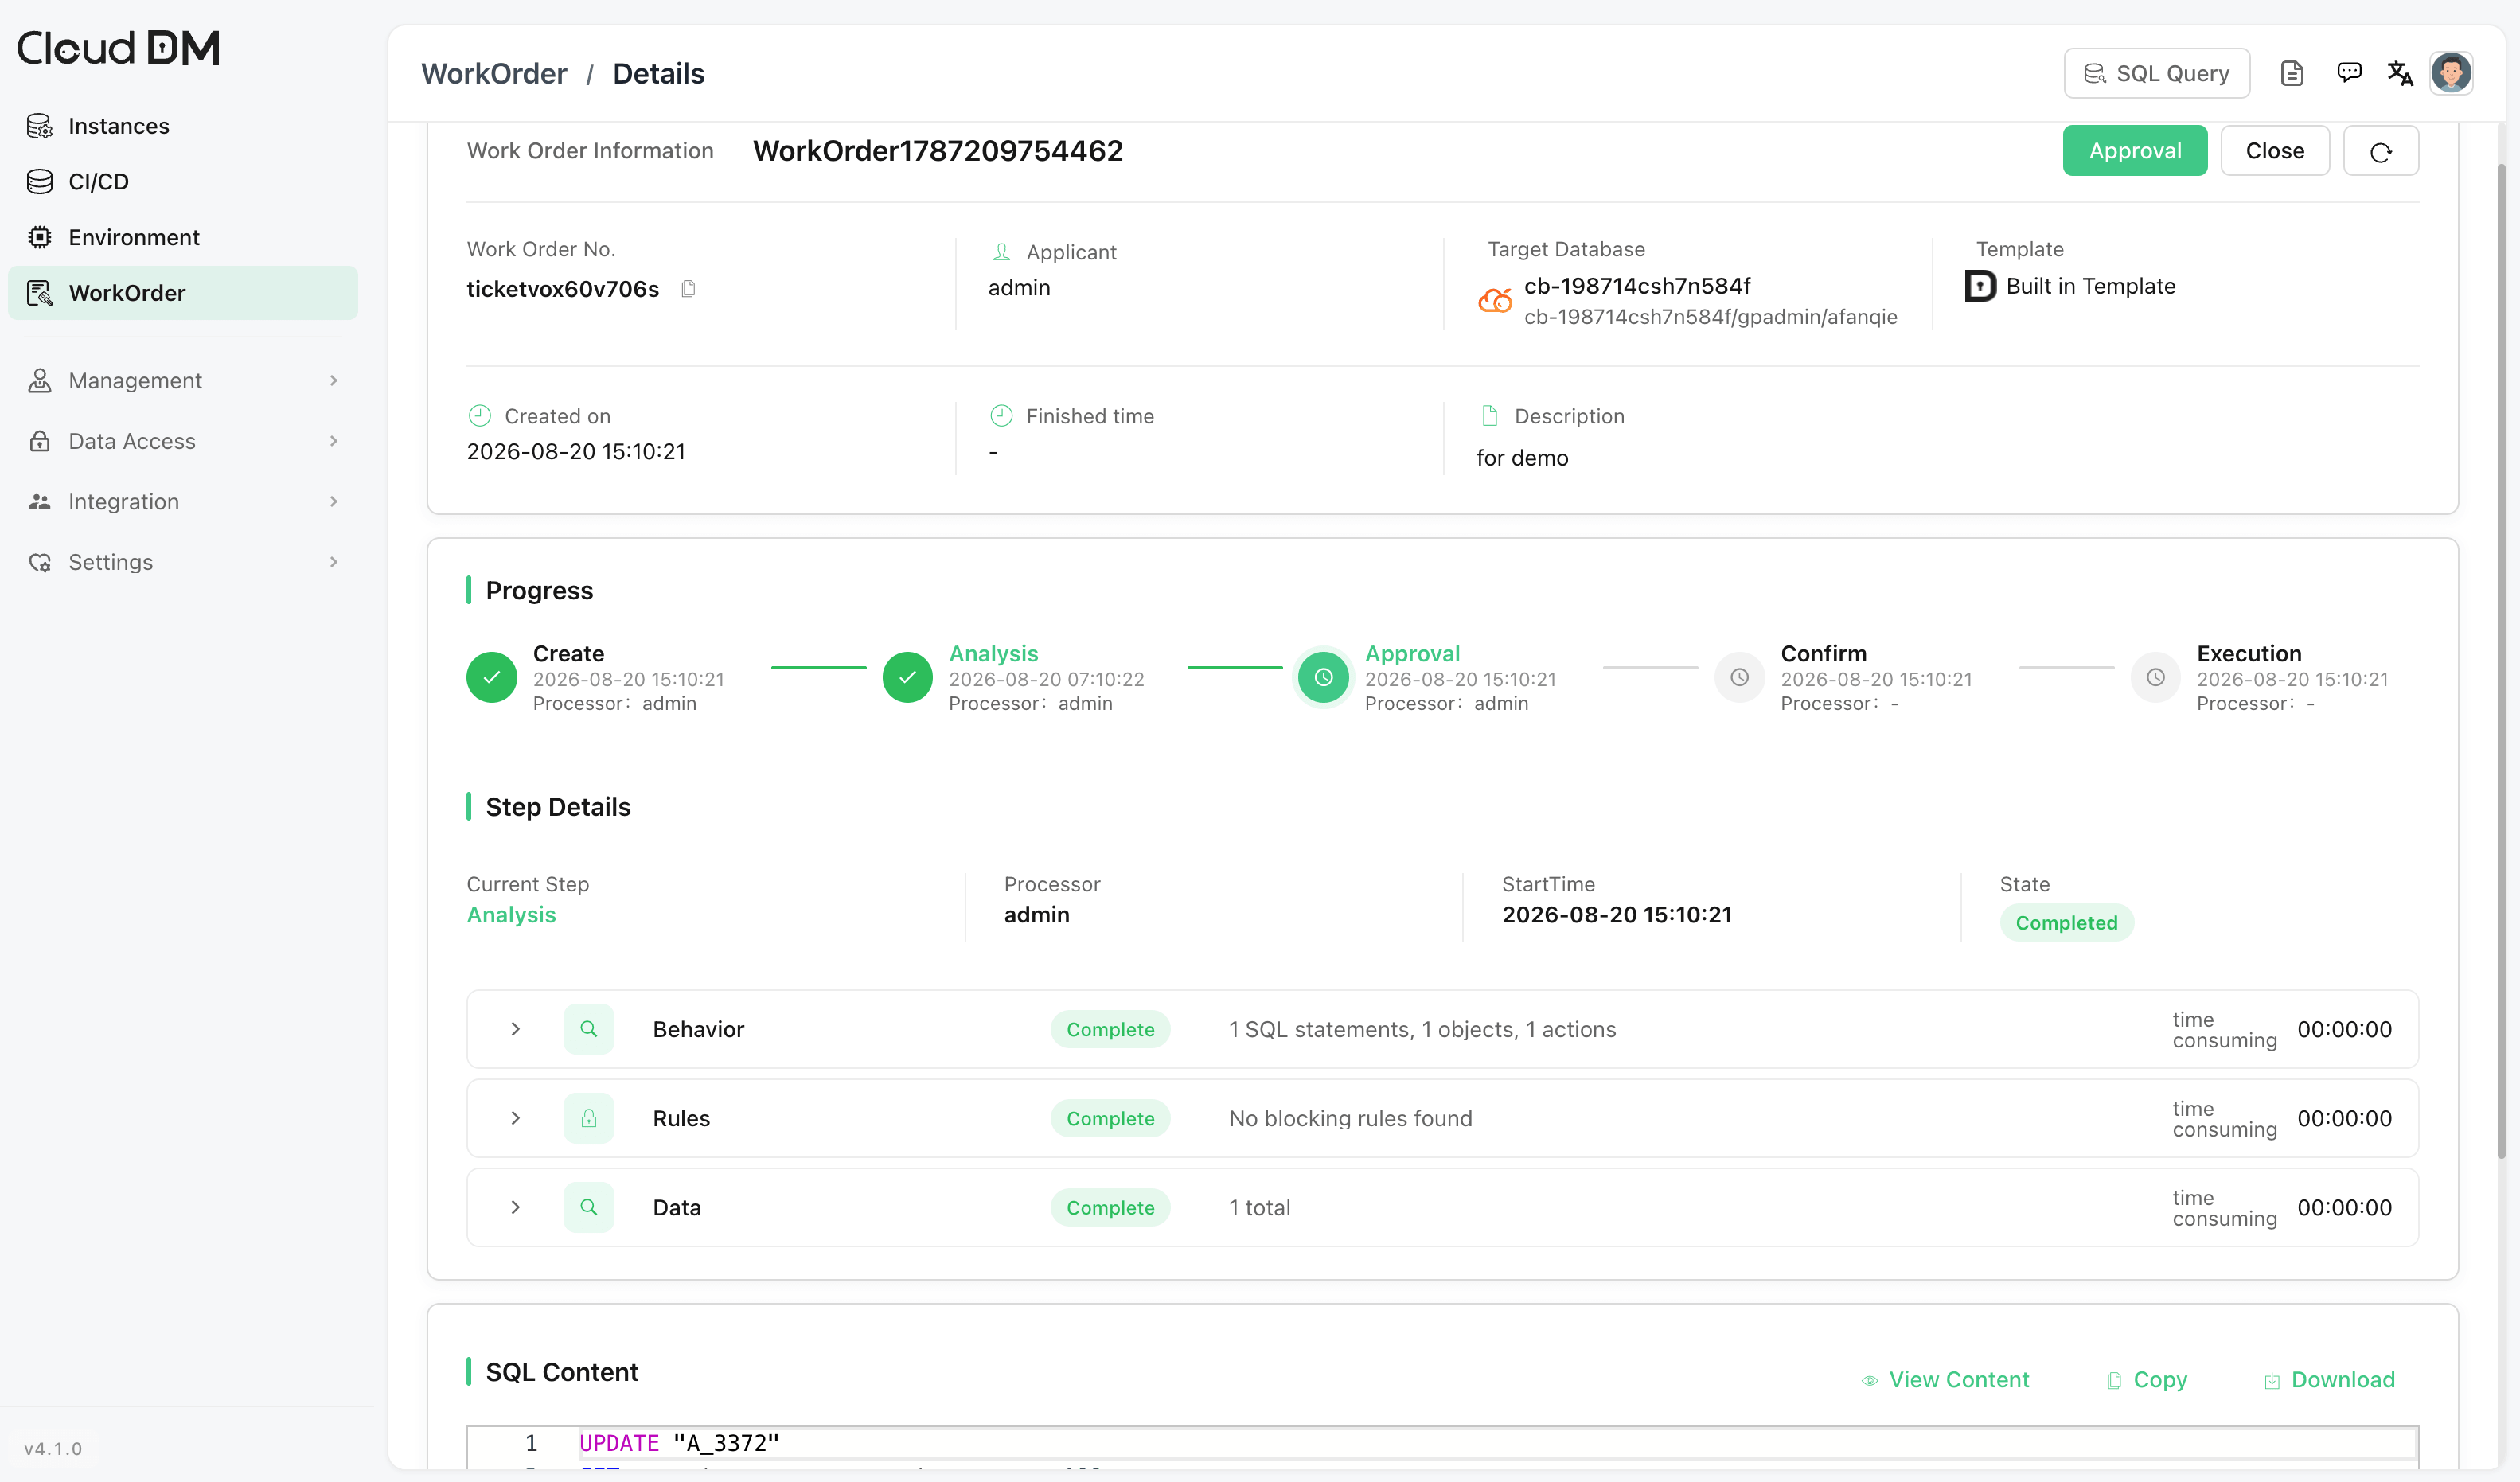The width and height of the screenshot is (2520, 1482).
Task: Select WorkOrder in the sidebar
Action: (182, 293)
